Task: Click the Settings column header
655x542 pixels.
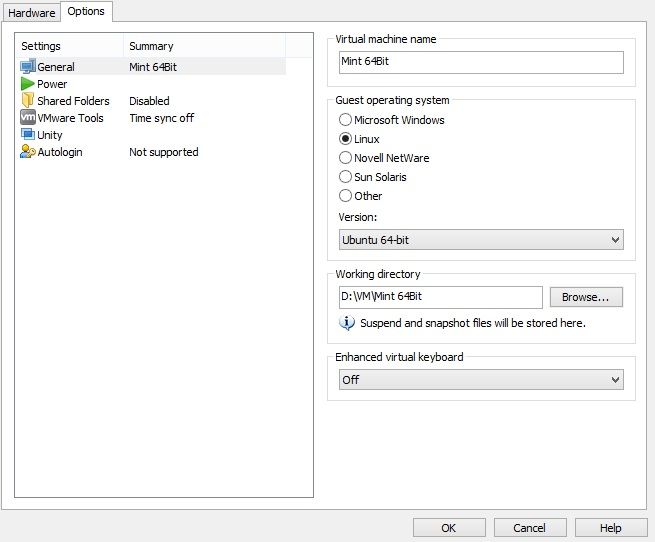Action: [70, 46]
